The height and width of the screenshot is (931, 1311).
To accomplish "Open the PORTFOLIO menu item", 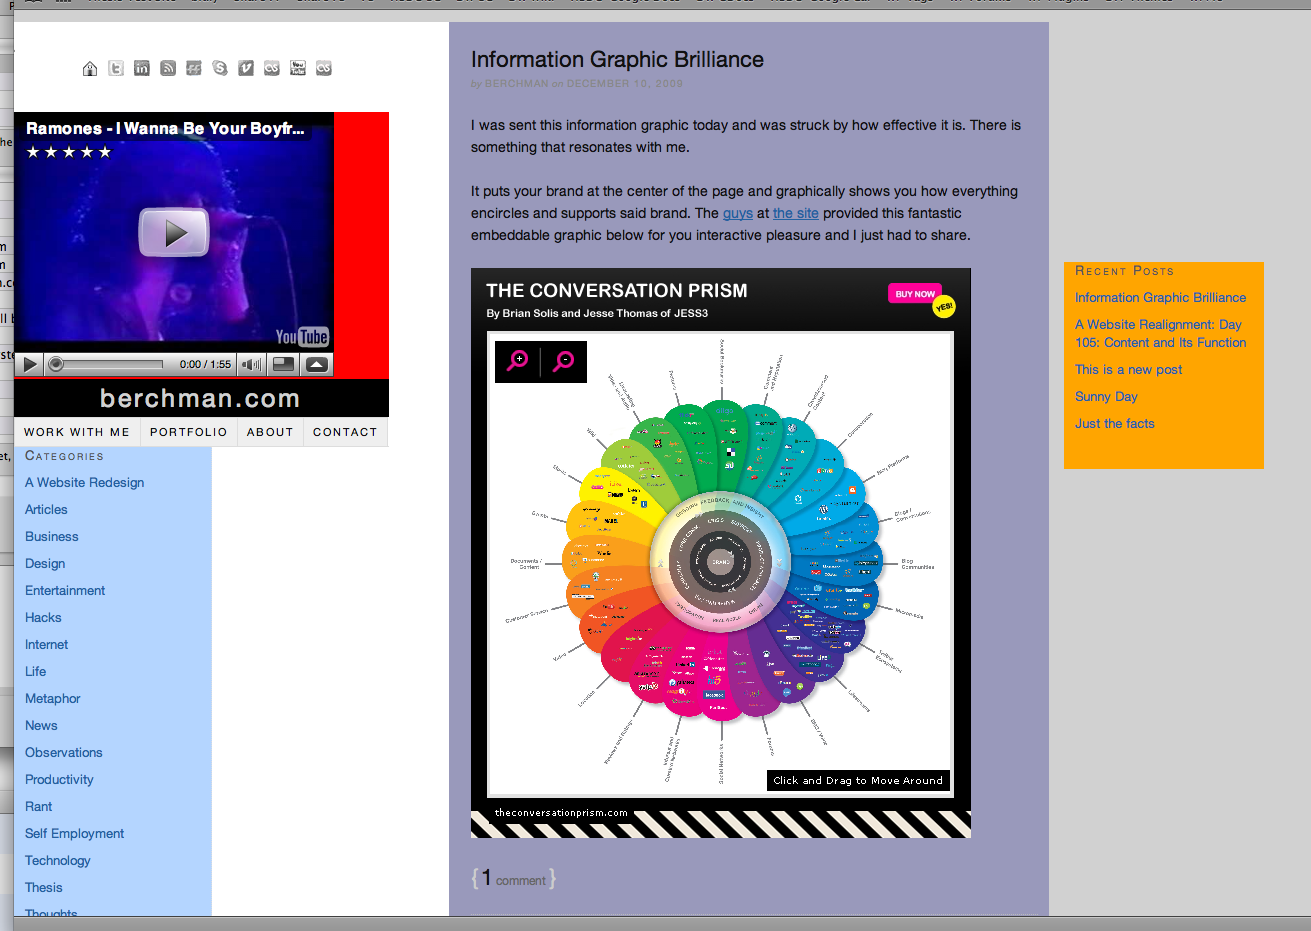I will 189,432.
